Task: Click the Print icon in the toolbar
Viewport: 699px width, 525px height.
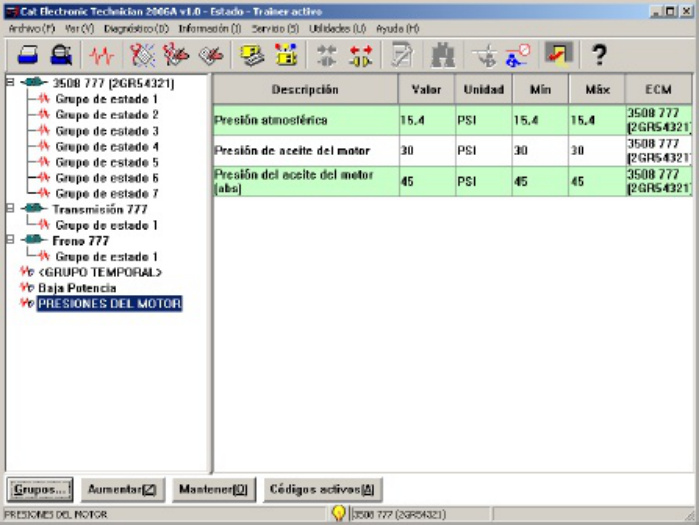Action: click(x=28, y=56)
